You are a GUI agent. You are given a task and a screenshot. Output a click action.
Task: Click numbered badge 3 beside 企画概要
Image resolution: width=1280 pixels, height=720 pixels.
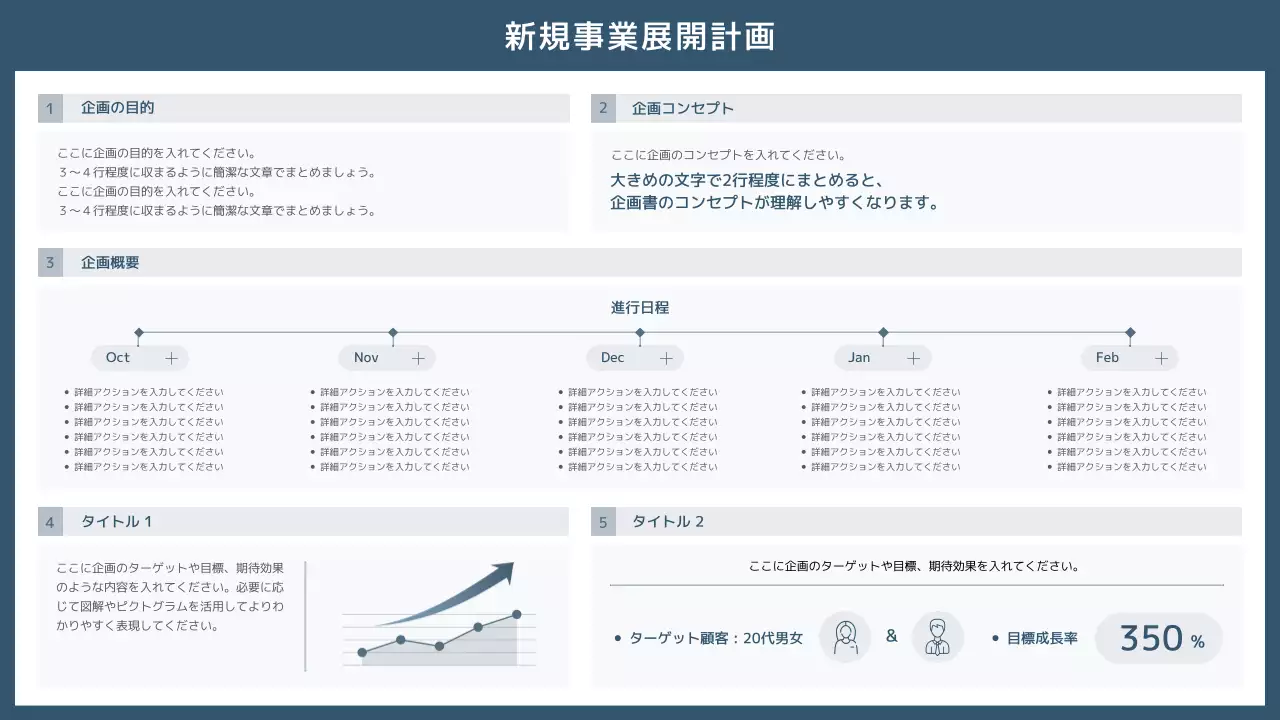(x=50, y=262)
